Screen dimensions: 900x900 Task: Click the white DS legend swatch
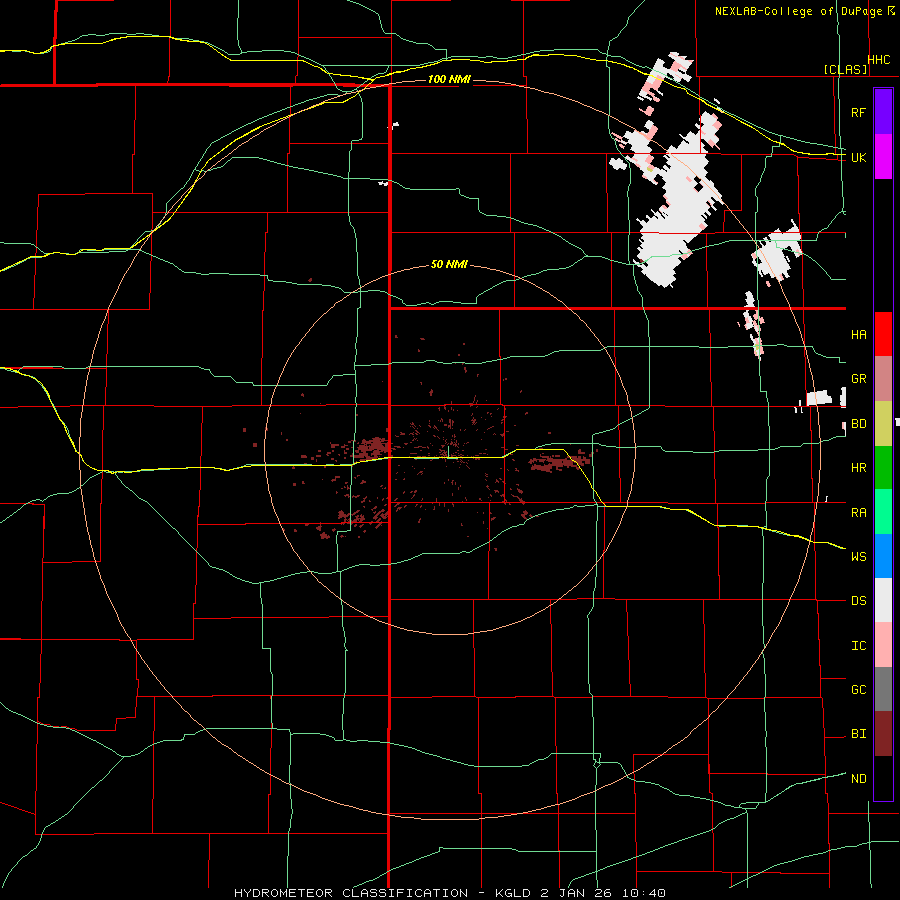click(883, 600)
